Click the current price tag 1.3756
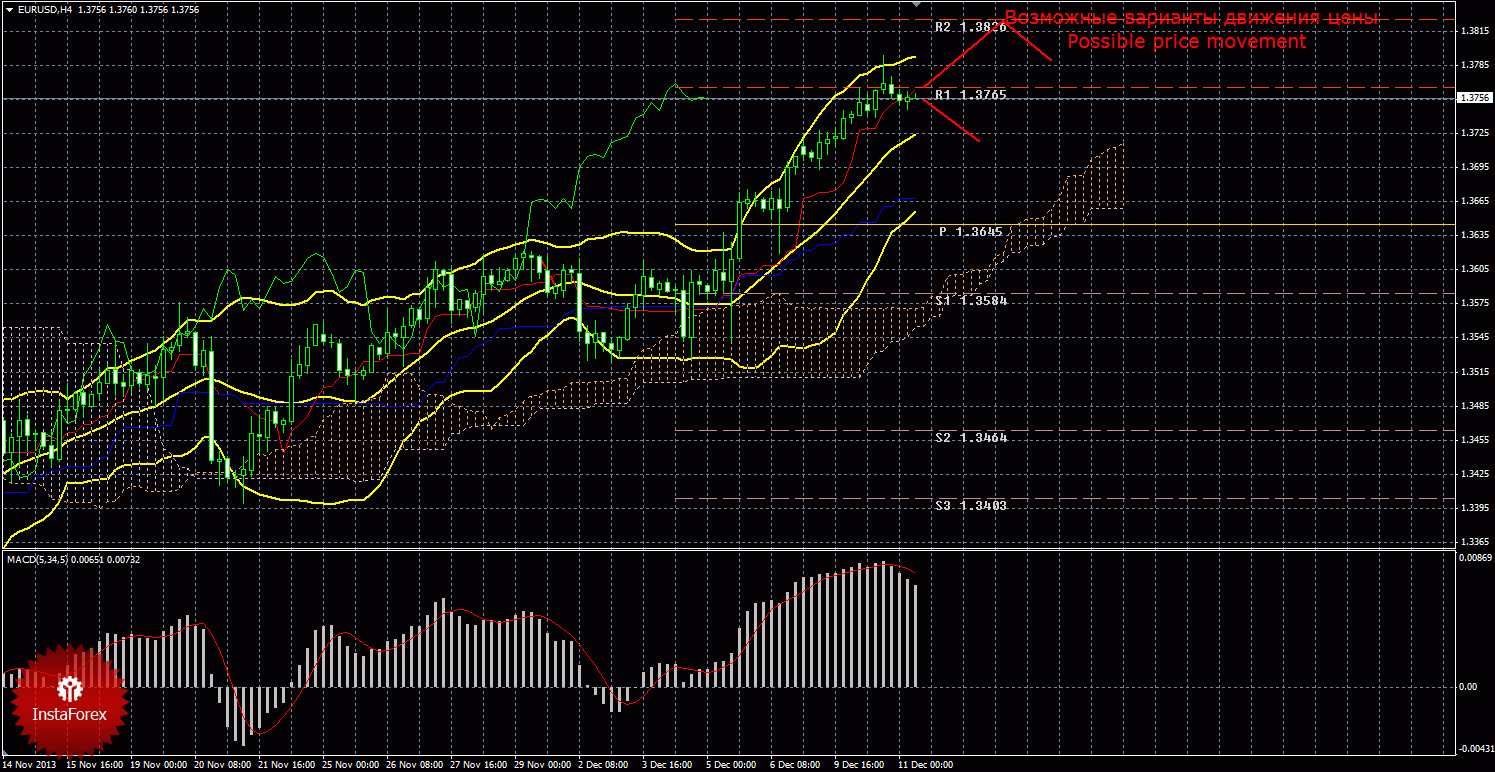The image size is (1495, 772). pyautogui.click(x=1475, y=98)
